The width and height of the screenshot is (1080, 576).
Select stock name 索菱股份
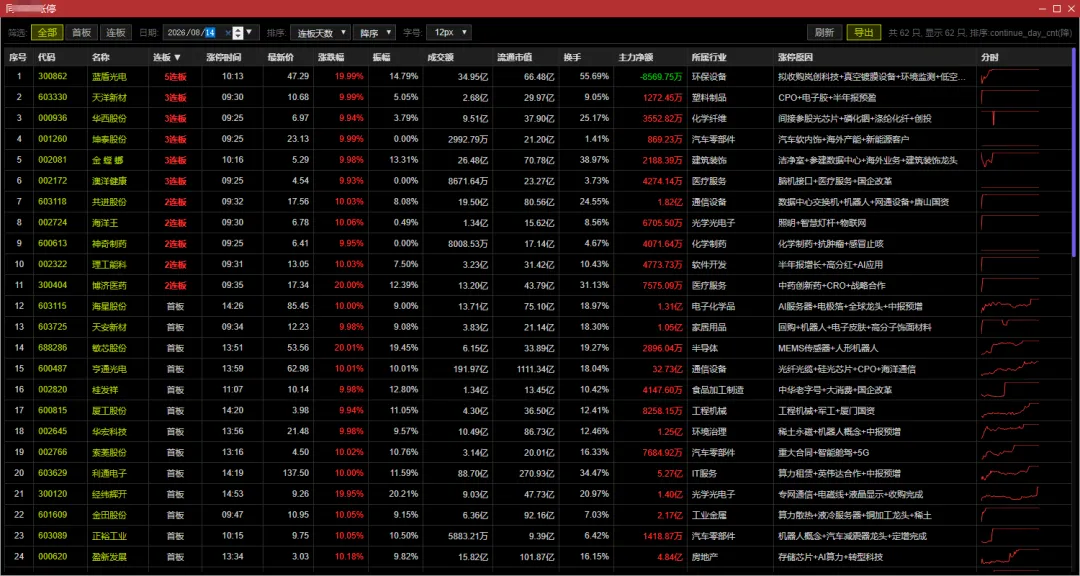(110, 453)
